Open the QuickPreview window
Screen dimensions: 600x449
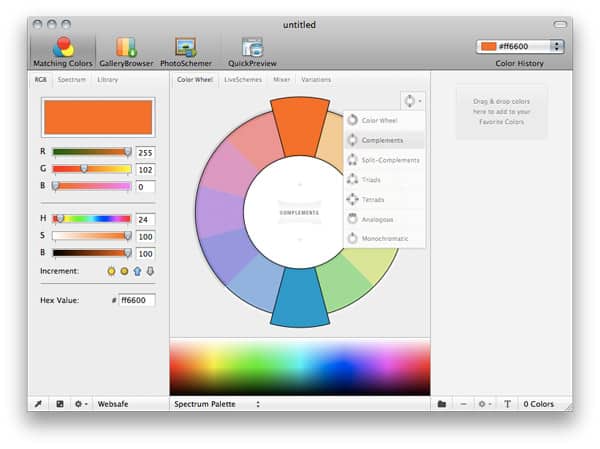251,51
